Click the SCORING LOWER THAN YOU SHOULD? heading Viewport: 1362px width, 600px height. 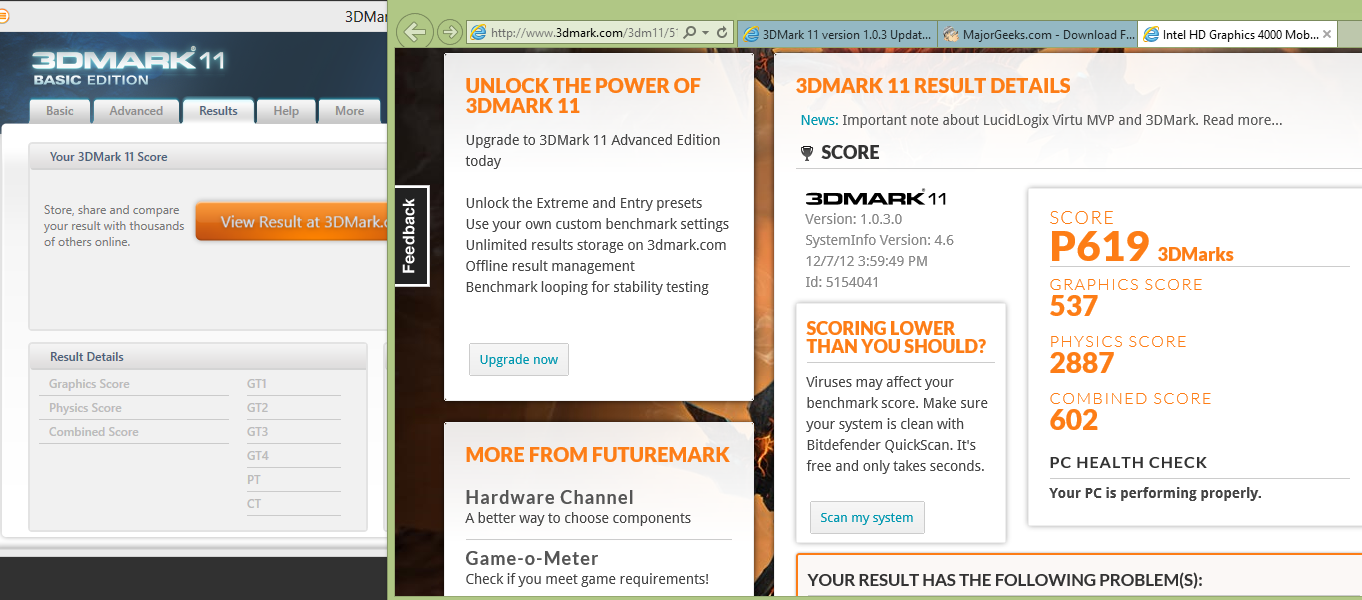896,337
